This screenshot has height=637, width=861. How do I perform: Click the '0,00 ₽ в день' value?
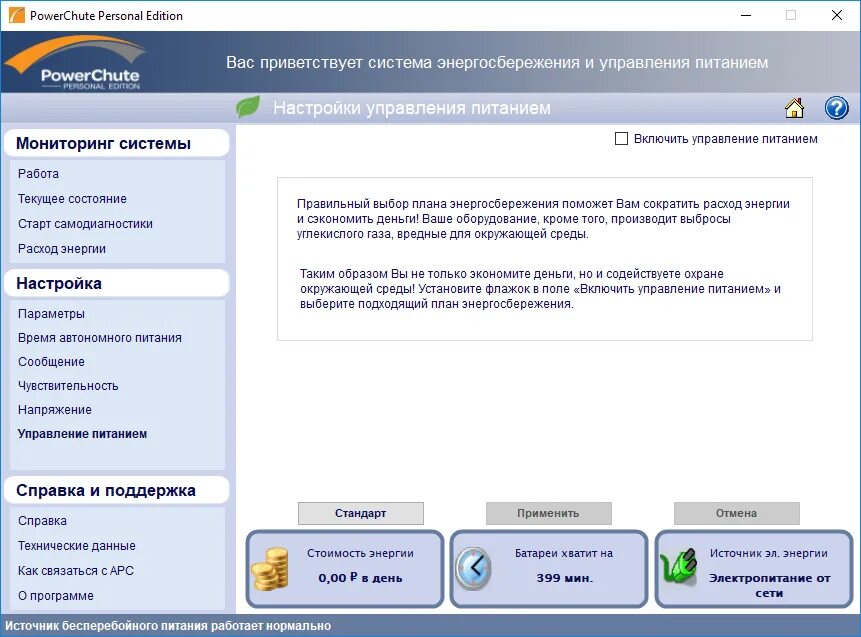tap(360, 578)
